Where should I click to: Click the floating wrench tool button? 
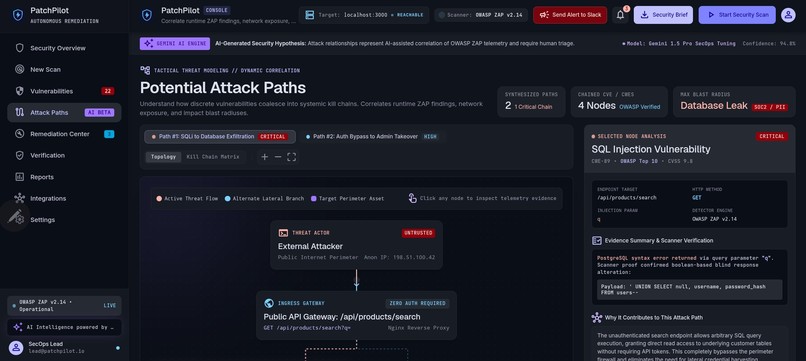[x=14, y=216]
